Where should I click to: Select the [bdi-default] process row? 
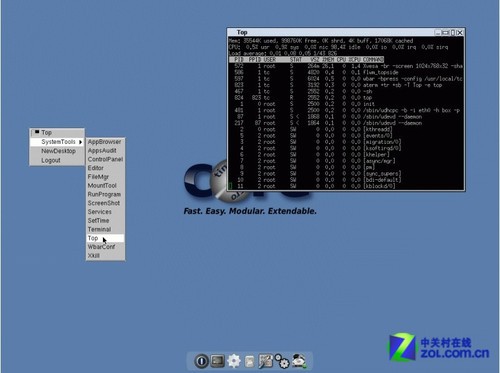(x=346, y=180)
